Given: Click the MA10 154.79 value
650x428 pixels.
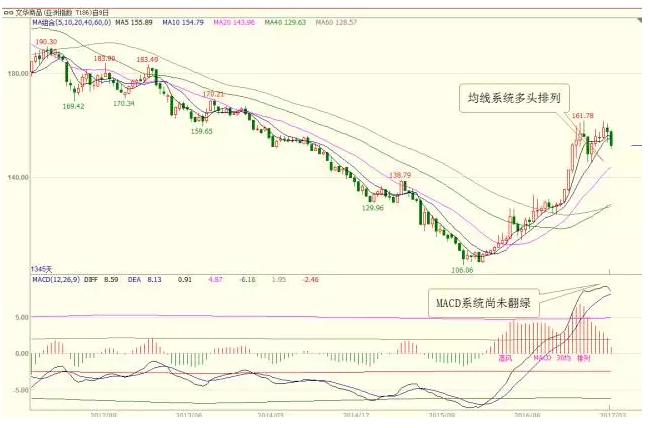Looking at the screenshot, I should pos(183,22).
